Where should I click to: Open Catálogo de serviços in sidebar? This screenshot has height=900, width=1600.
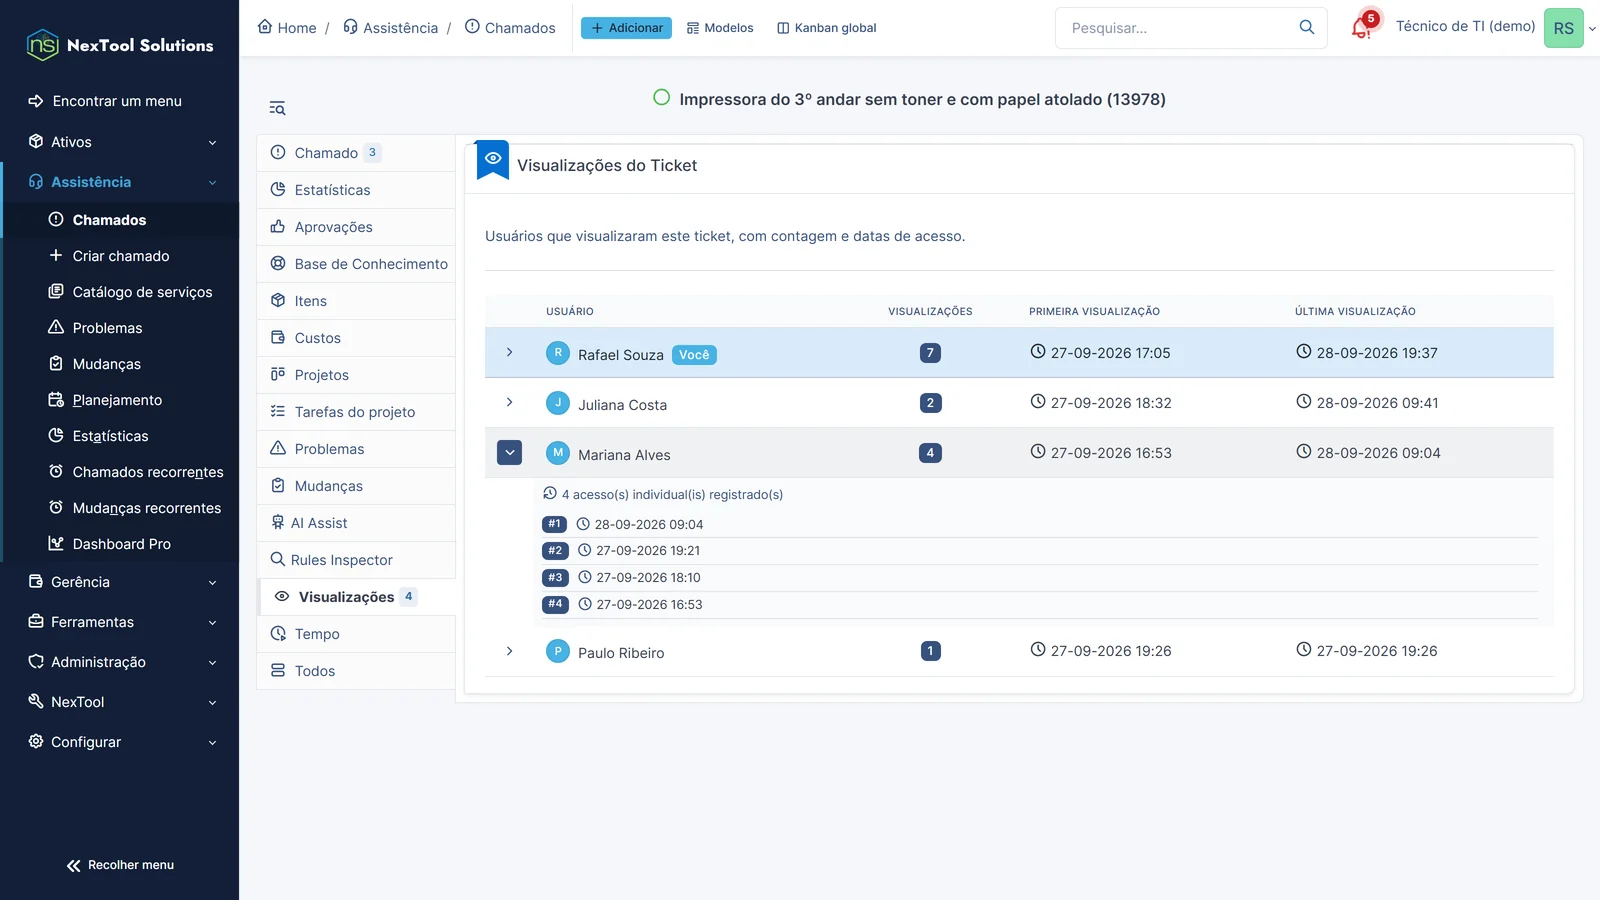point(121,292)
